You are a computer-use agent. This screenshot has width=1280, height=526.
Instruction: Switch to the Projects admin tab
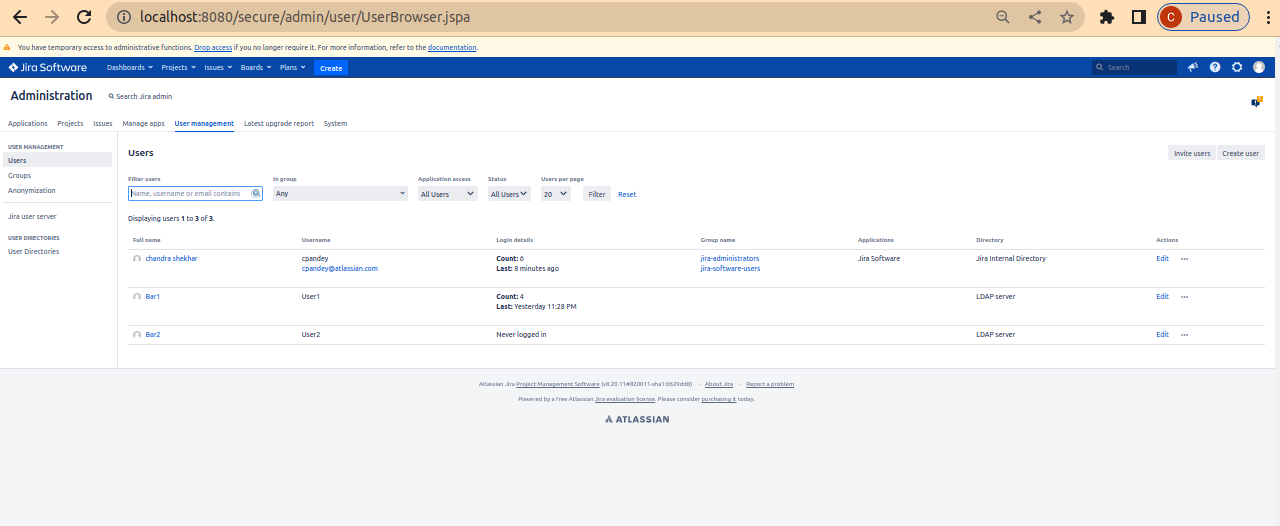(70, 124)
